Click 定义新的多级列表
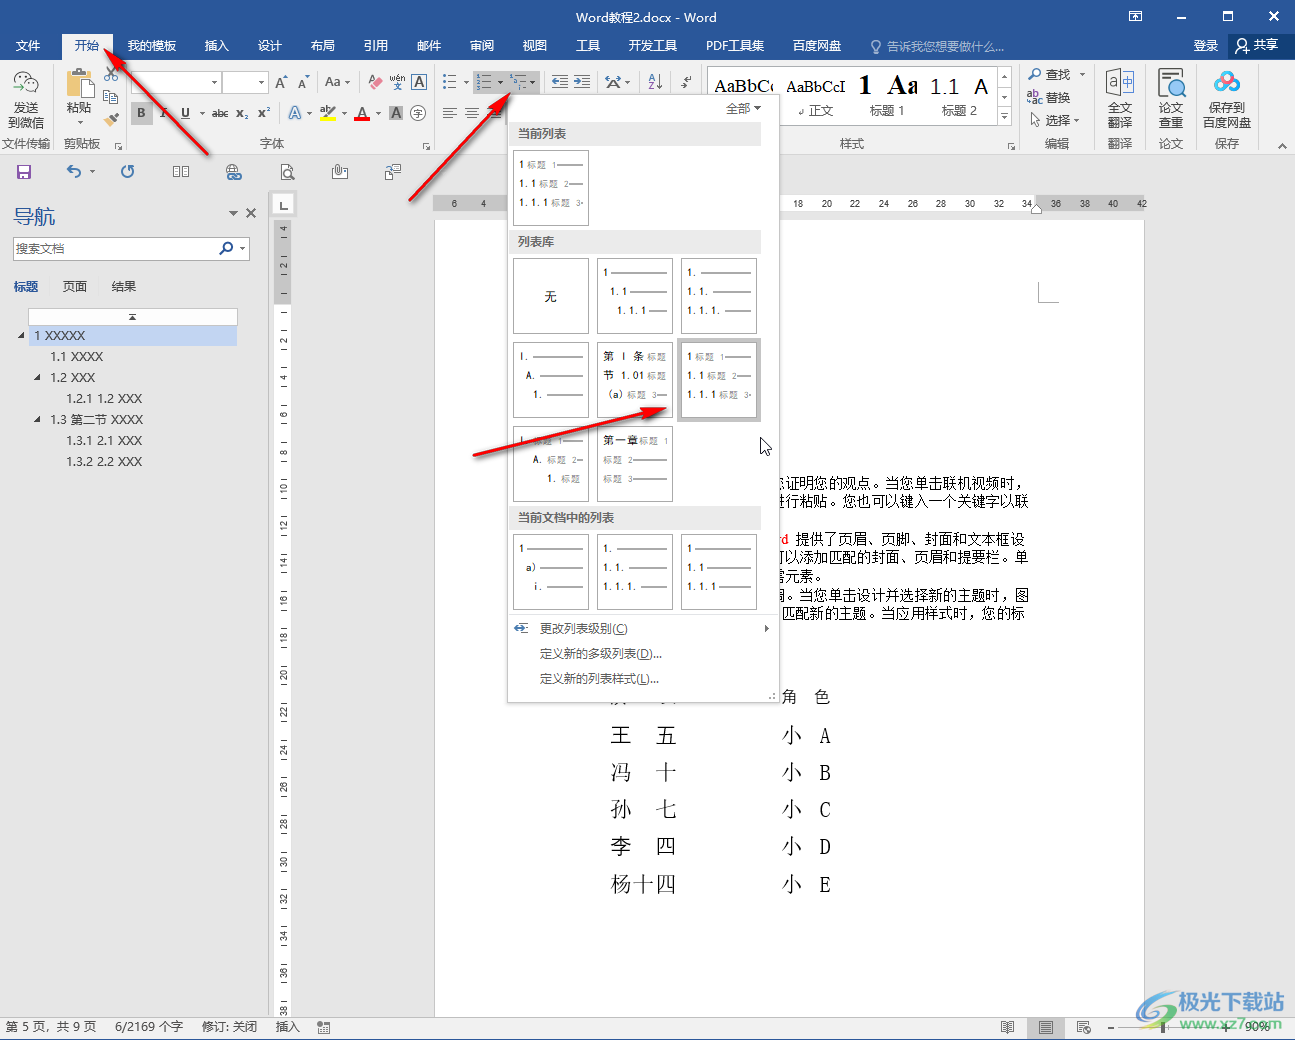1295x1040 pixels. click(601, 654)
